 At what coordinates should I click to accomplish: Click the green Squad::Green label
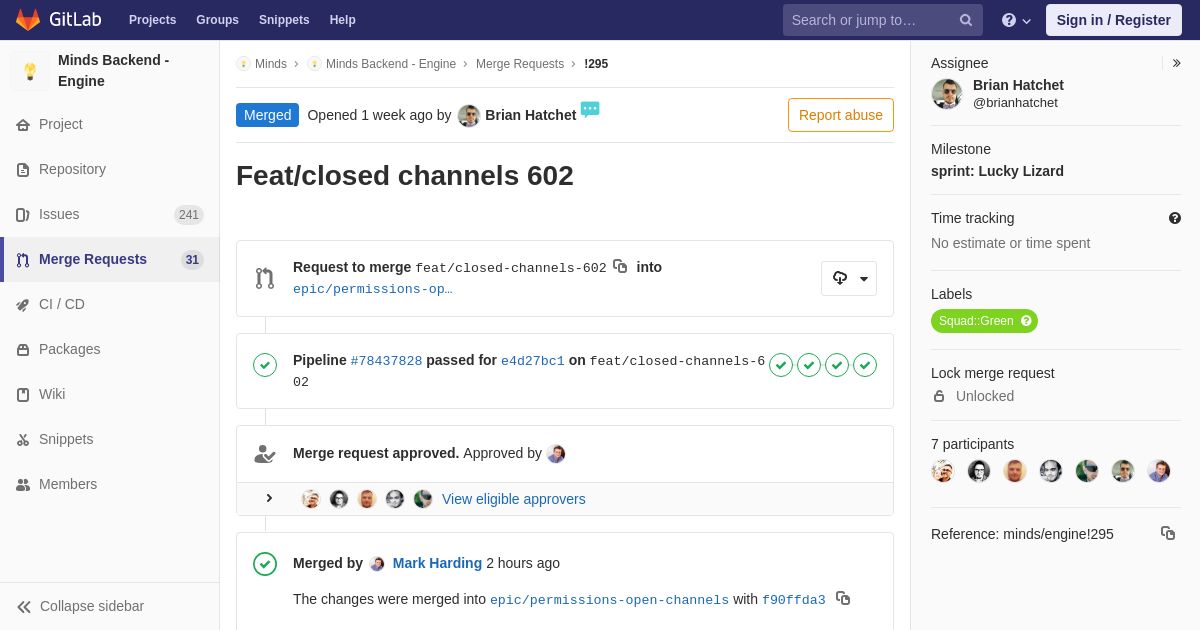click(984, 321)
